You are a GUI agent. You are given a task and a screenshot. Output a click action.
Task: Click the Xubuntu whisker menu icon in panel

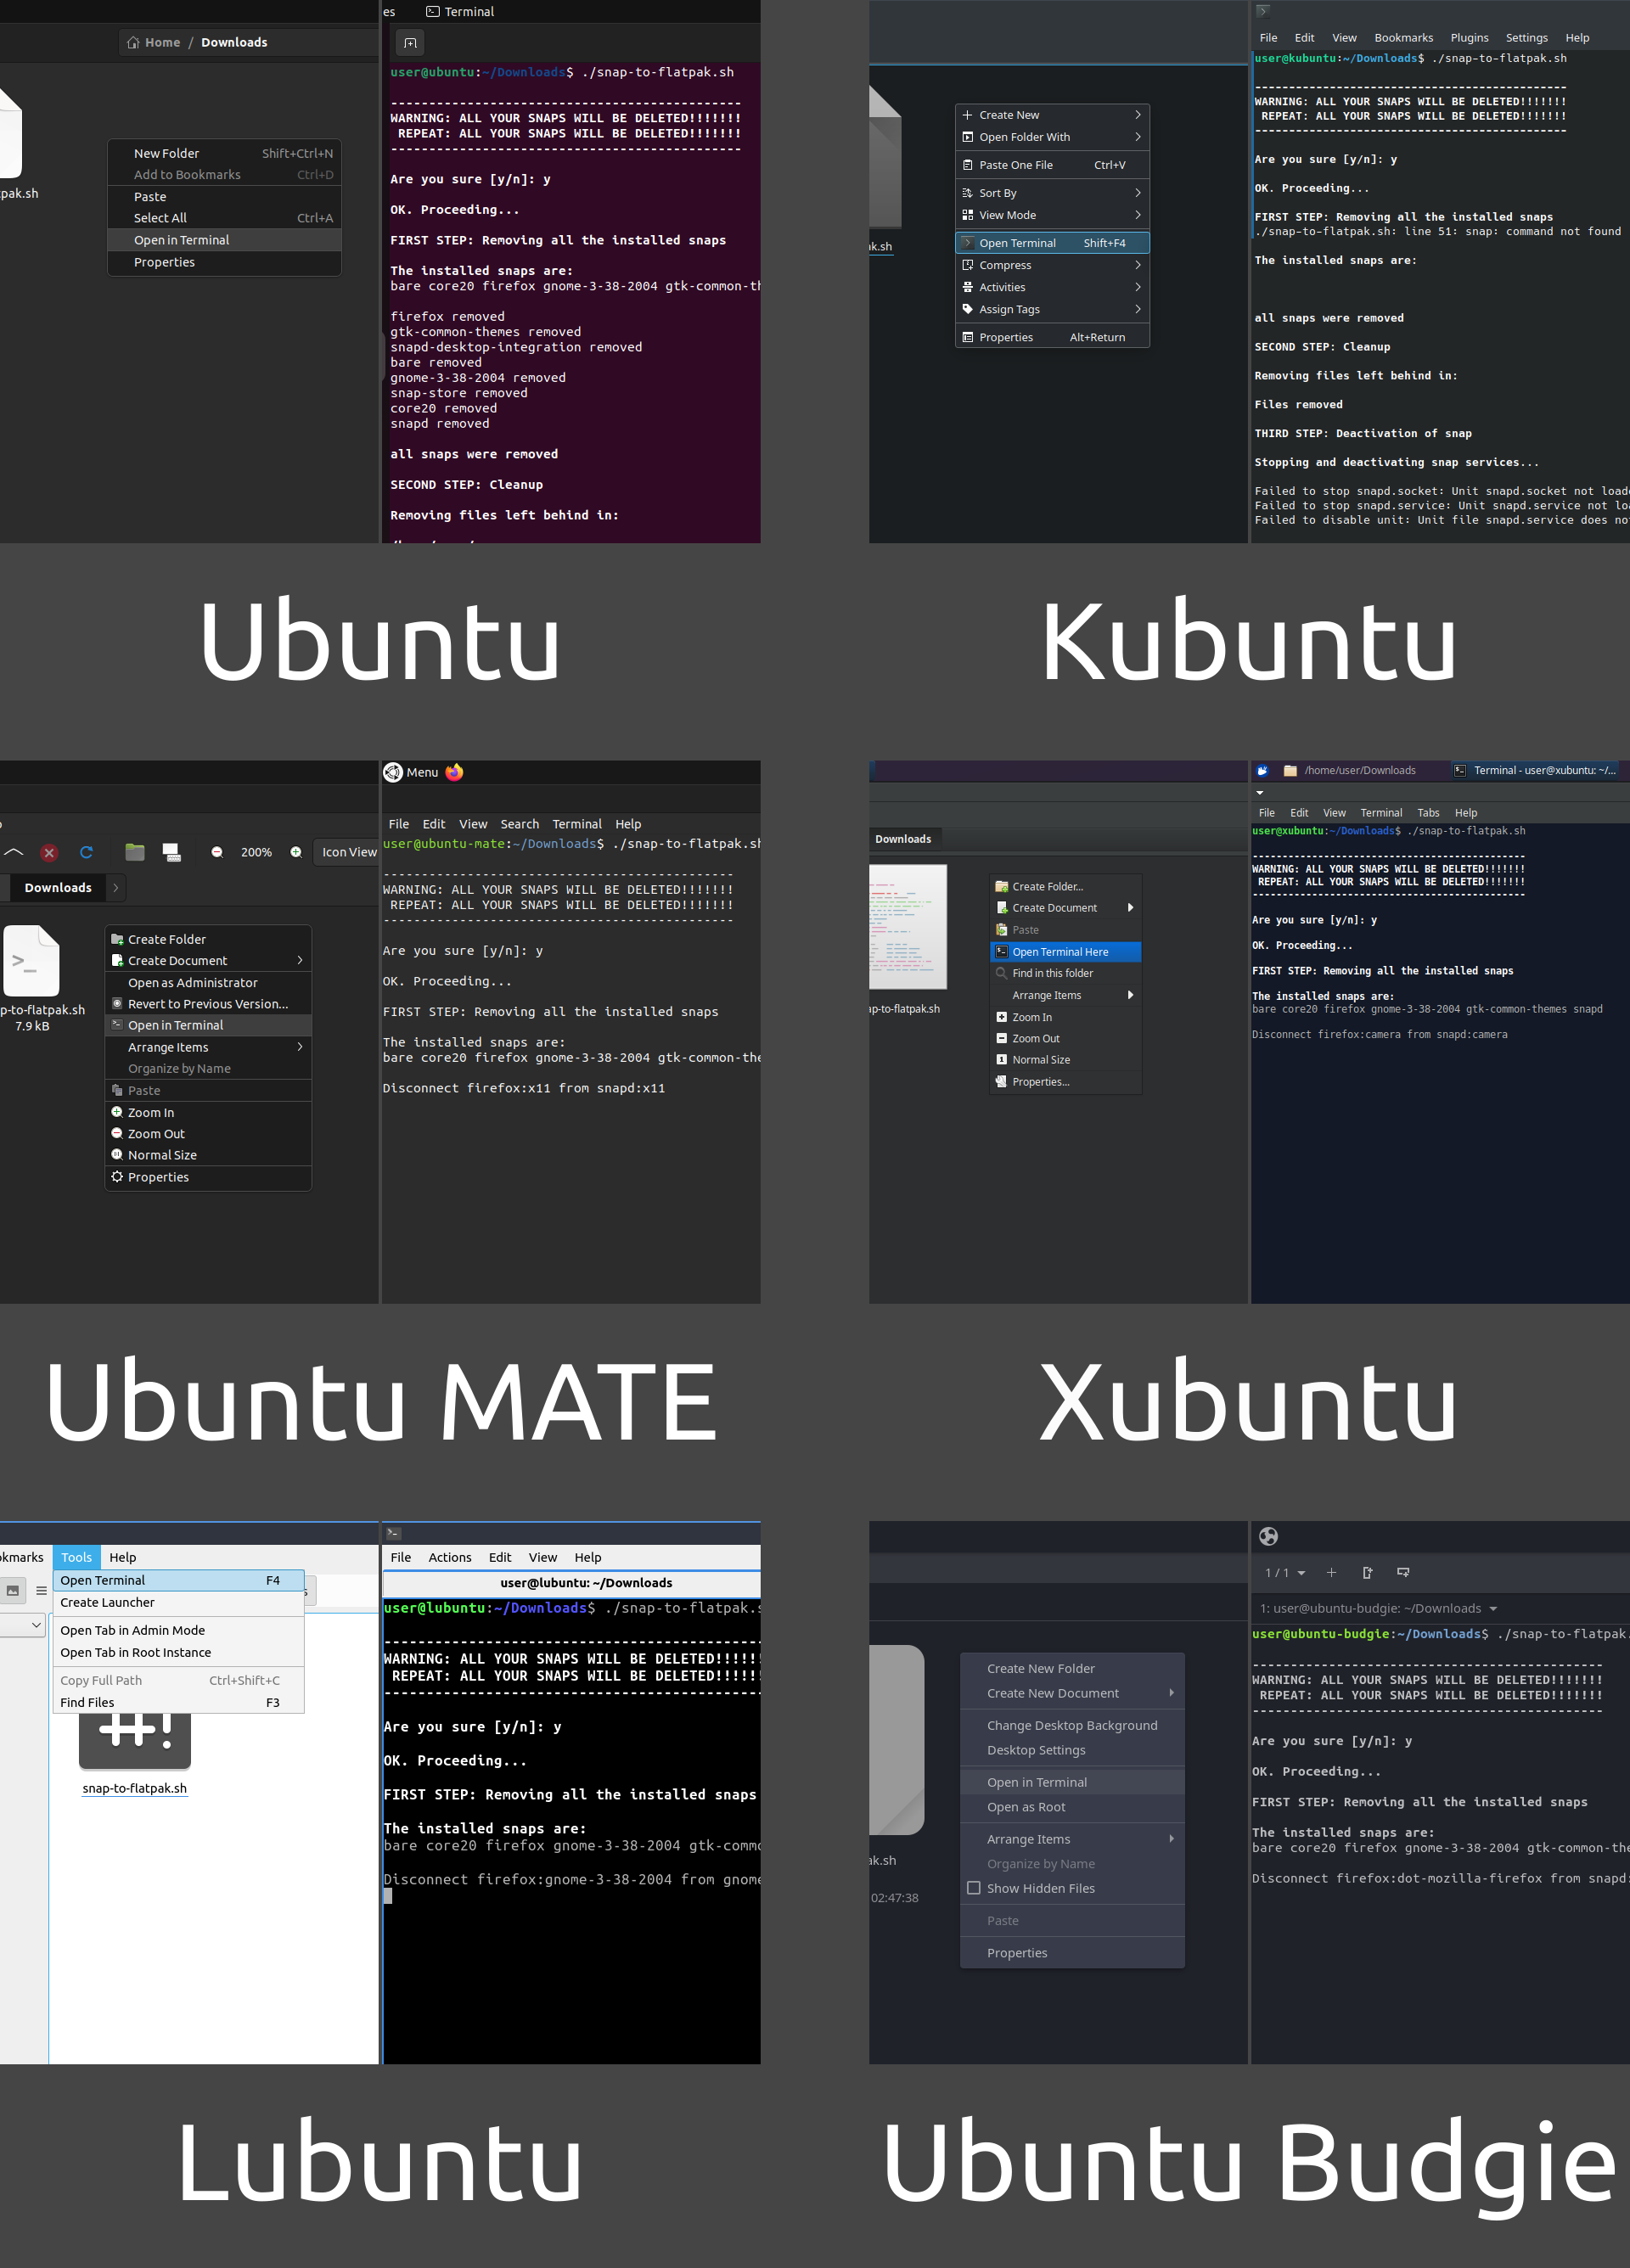[1262, 770]
